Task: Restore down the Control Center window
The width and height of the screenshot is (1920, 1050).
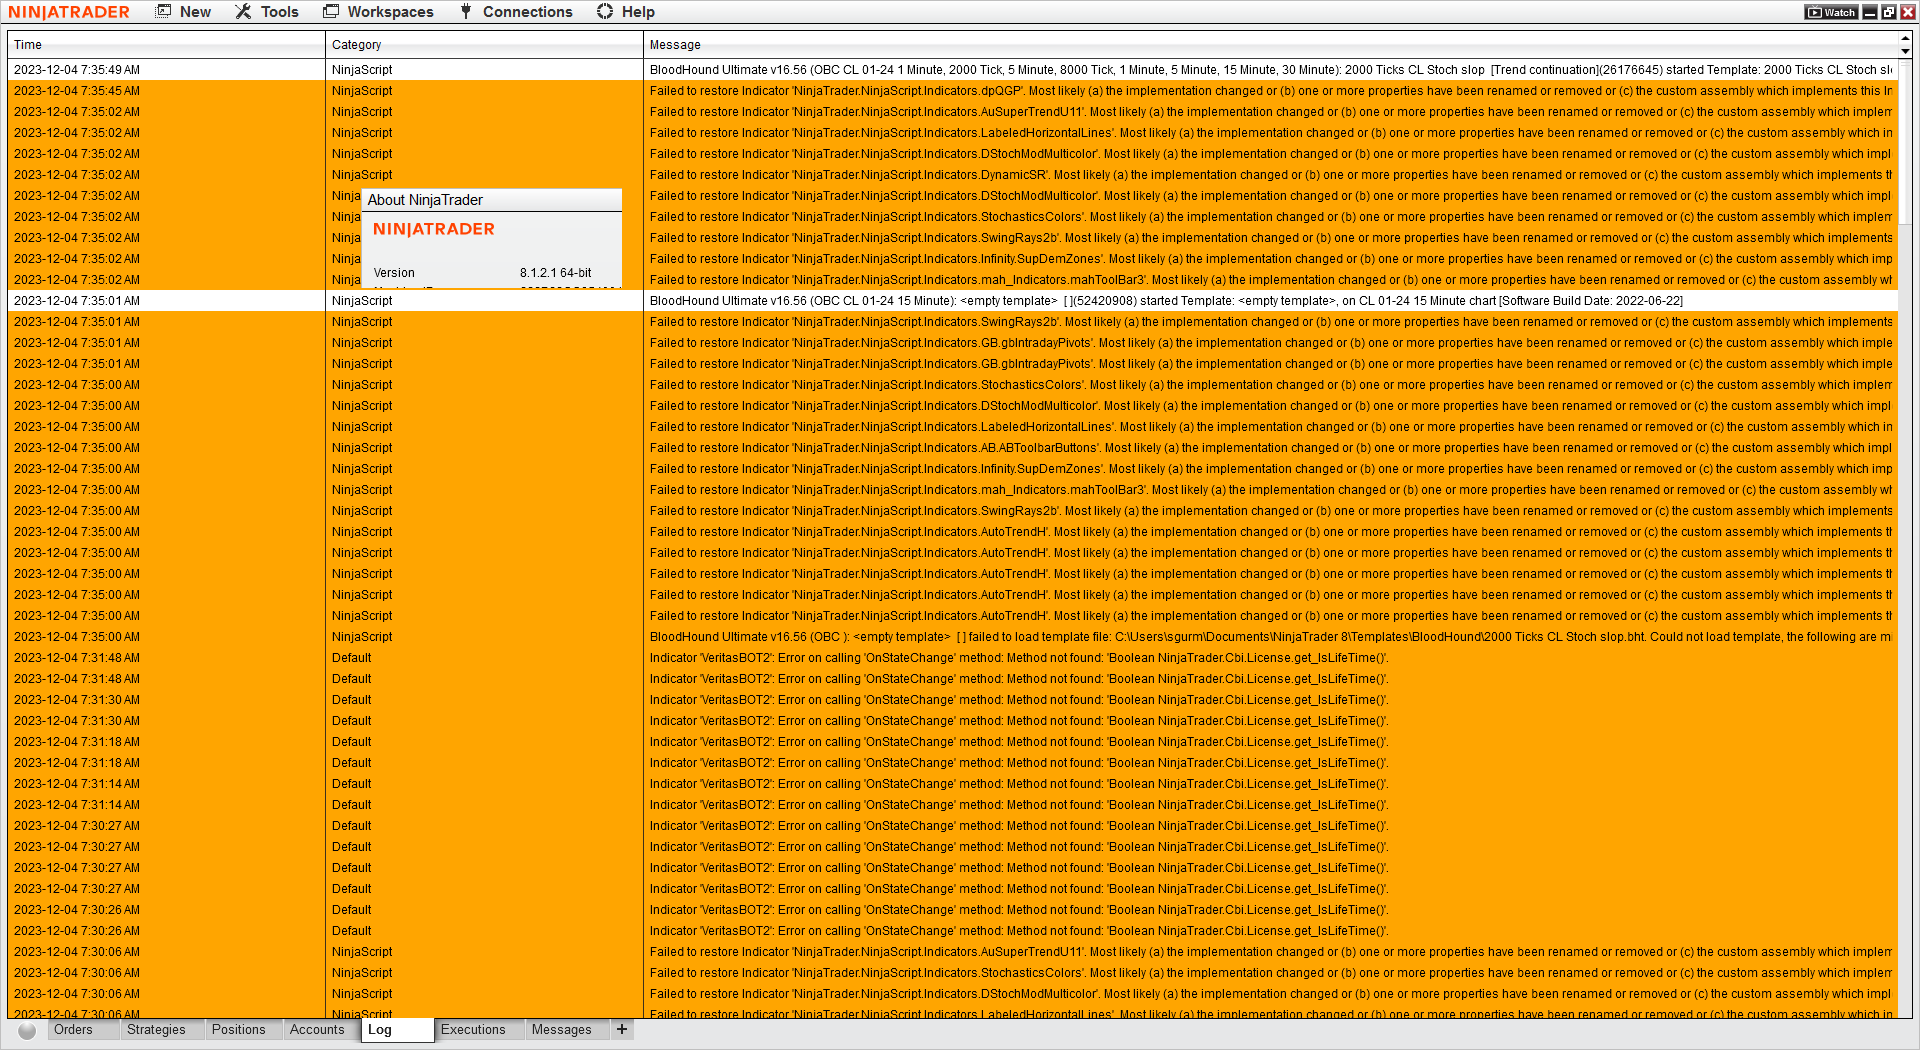Action: [1888, 12]
